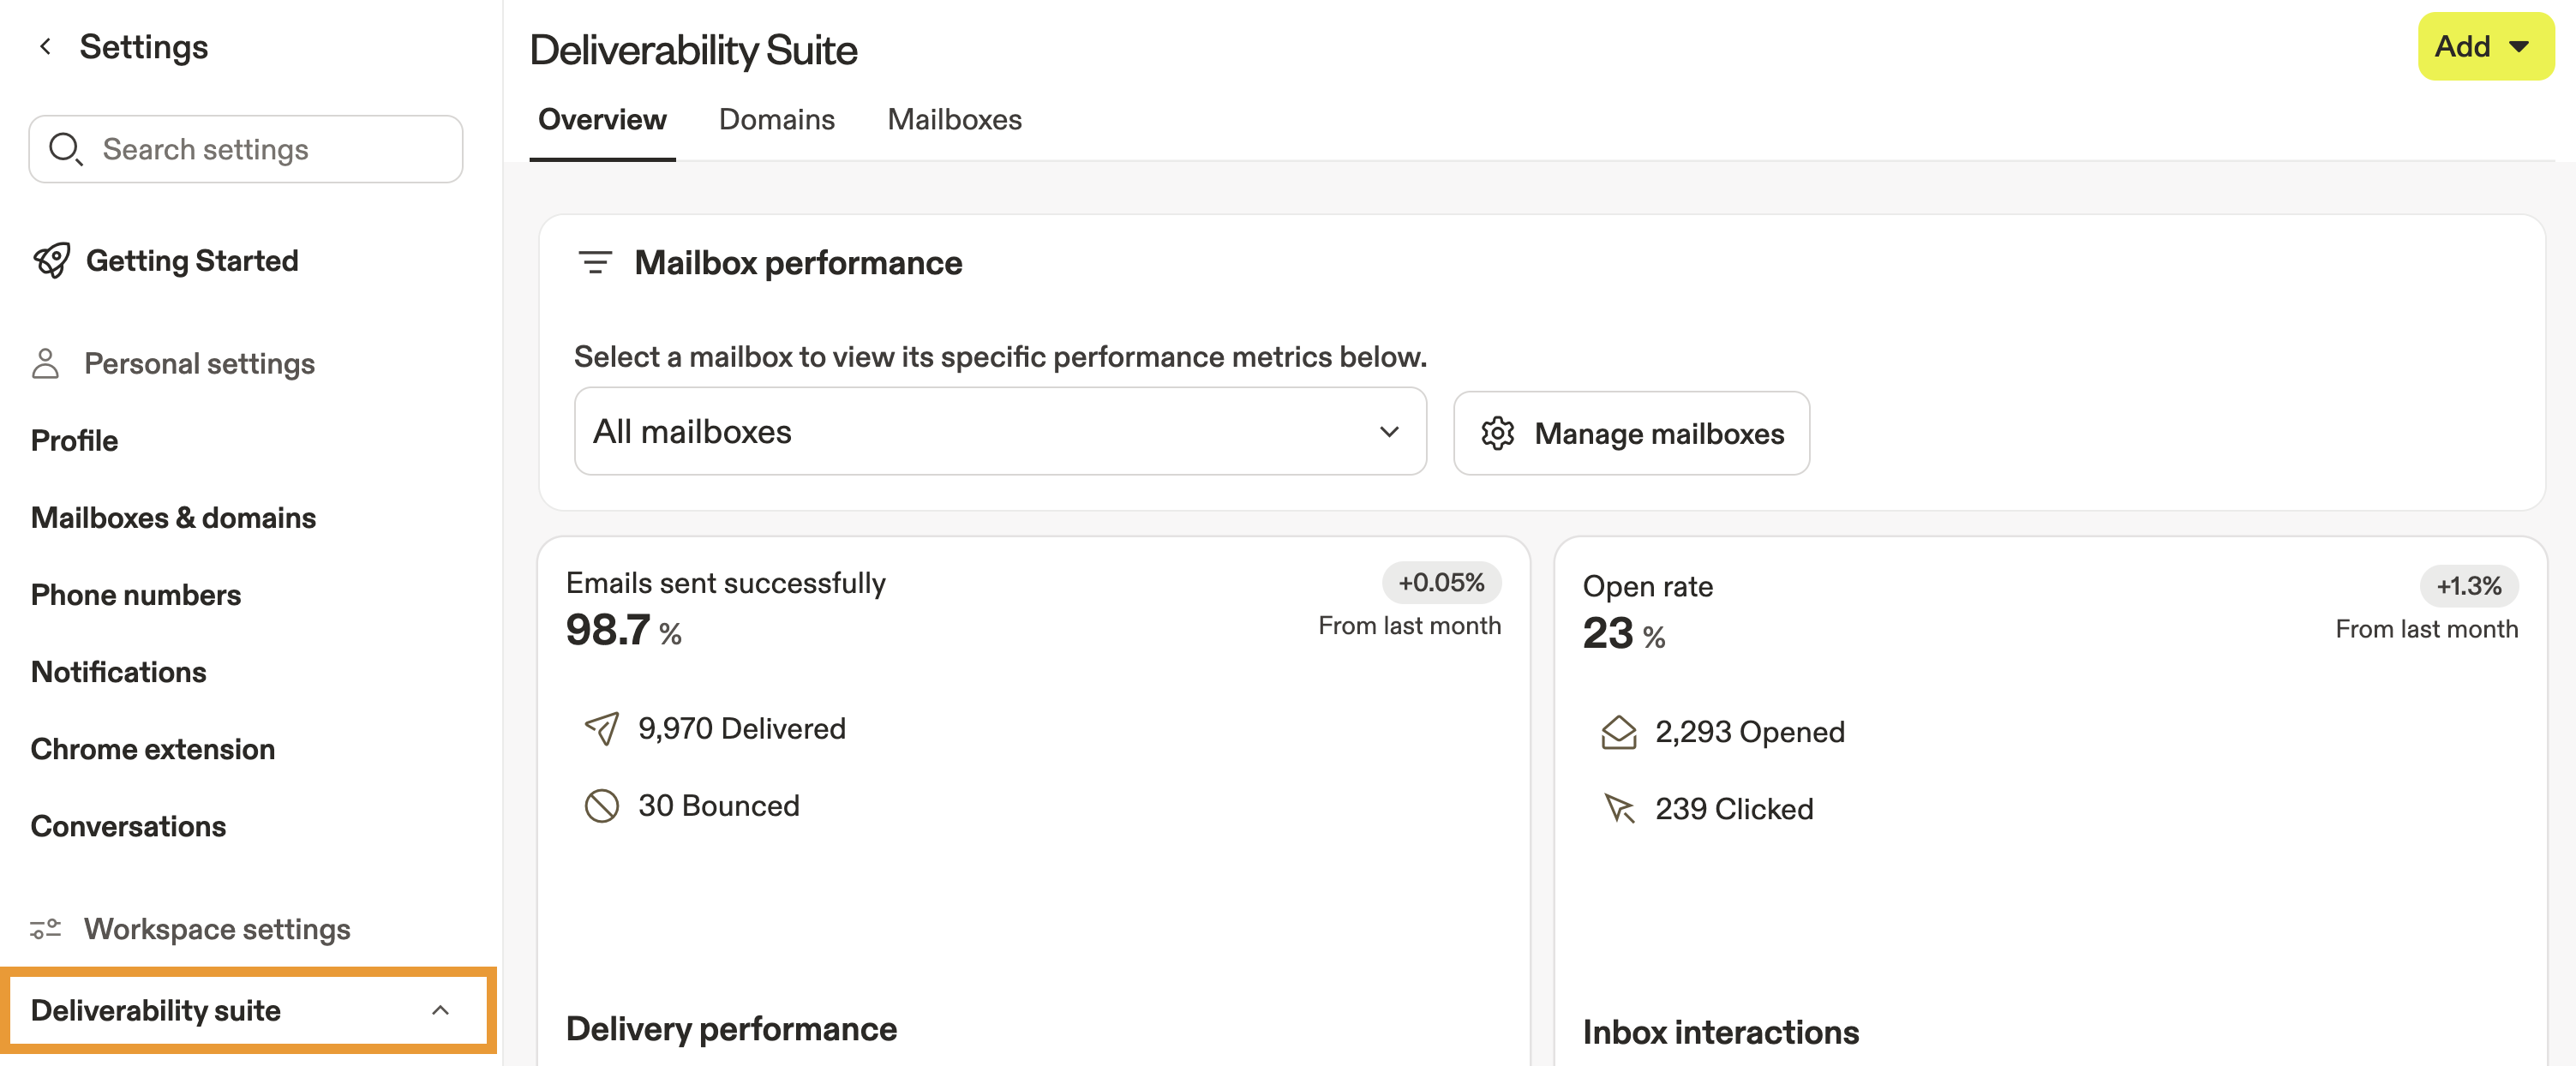Click the Personal settings person icon
This screenshot has height=1066, width=2576.
(x=45, y=364)
